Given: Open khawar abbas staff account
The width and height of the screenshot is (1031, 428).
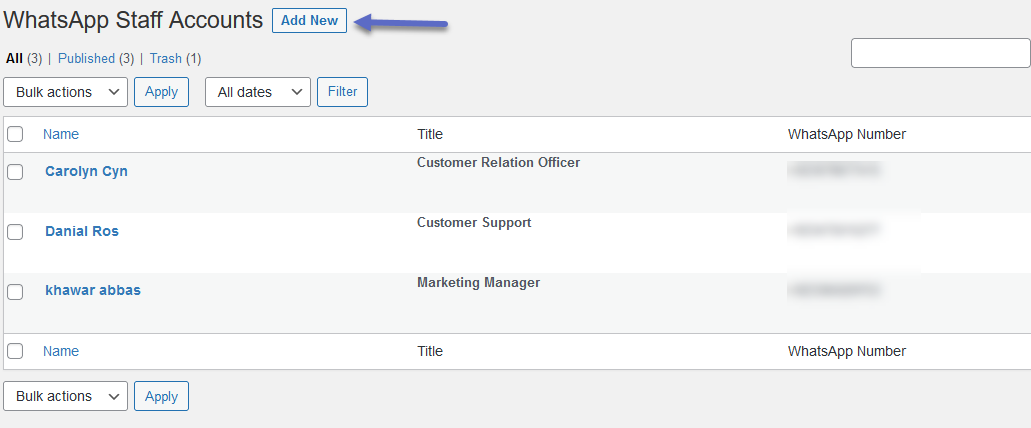Looking at the screenshot, I should [93, 290].
